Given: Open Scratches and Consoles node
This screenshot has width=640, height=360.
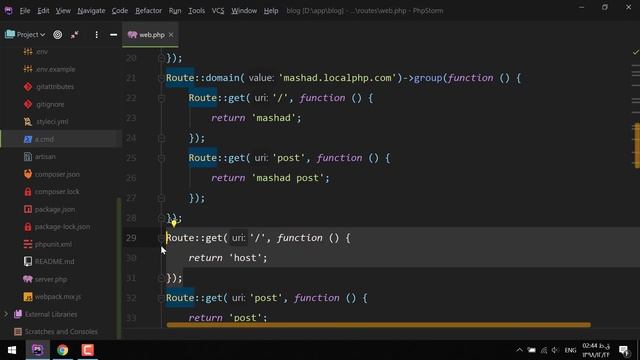Looking at the screenshot, I should [61, 331].
